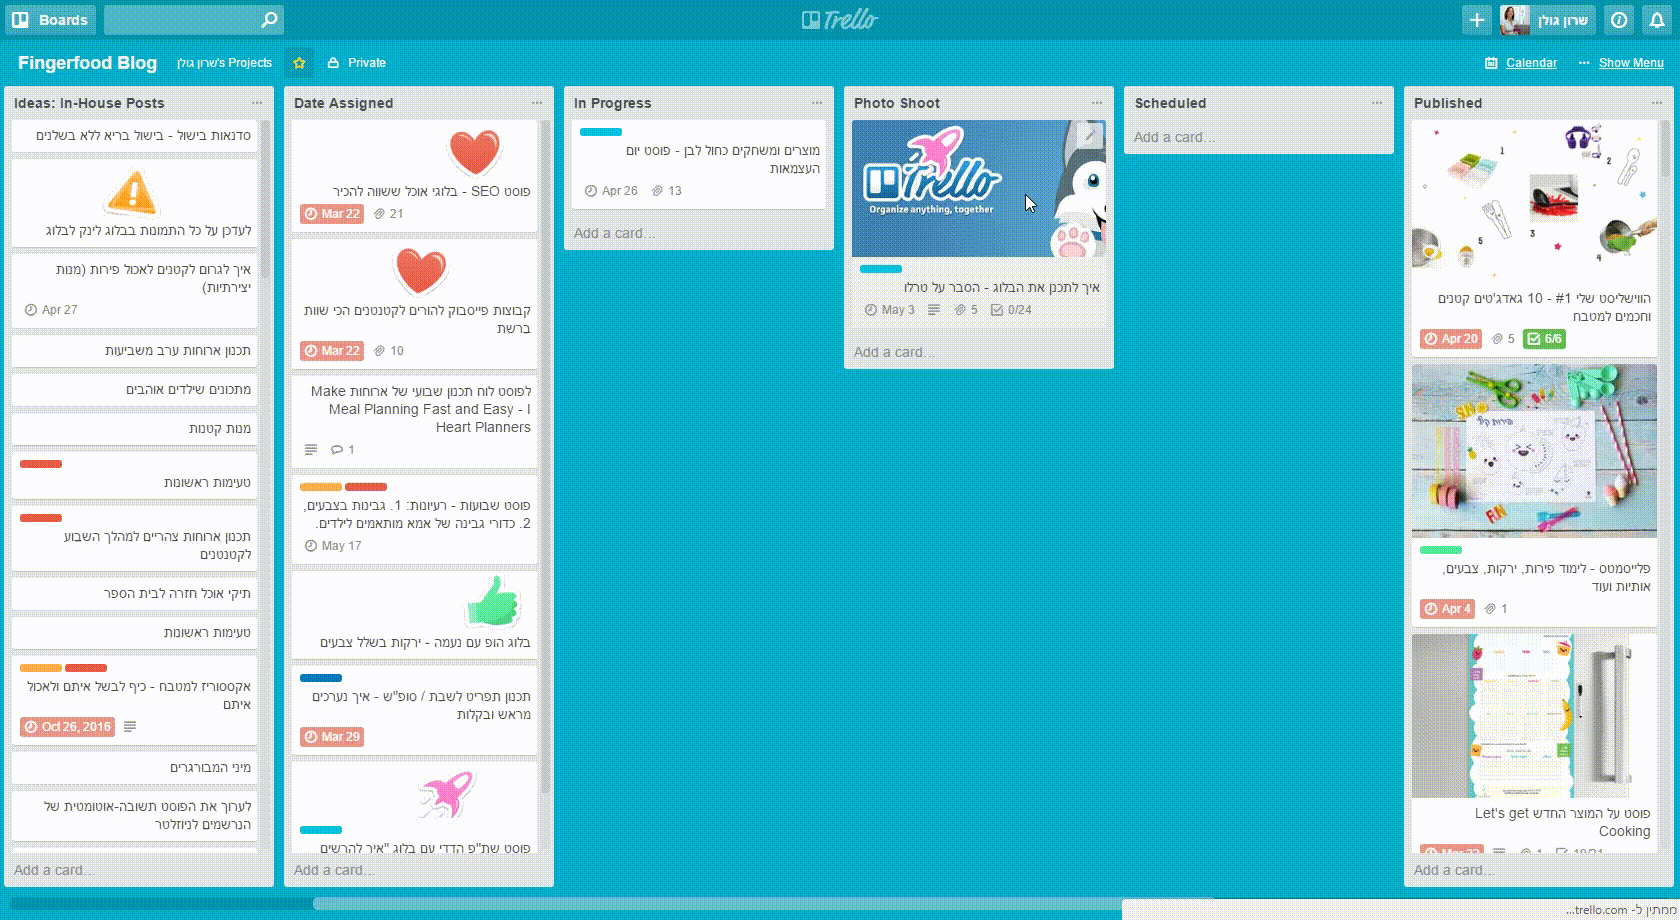Viewport: 1680px width, 920px height.
Task: Click the magnifier search icon
Action: pyautogui.click(x=269, y=20)
